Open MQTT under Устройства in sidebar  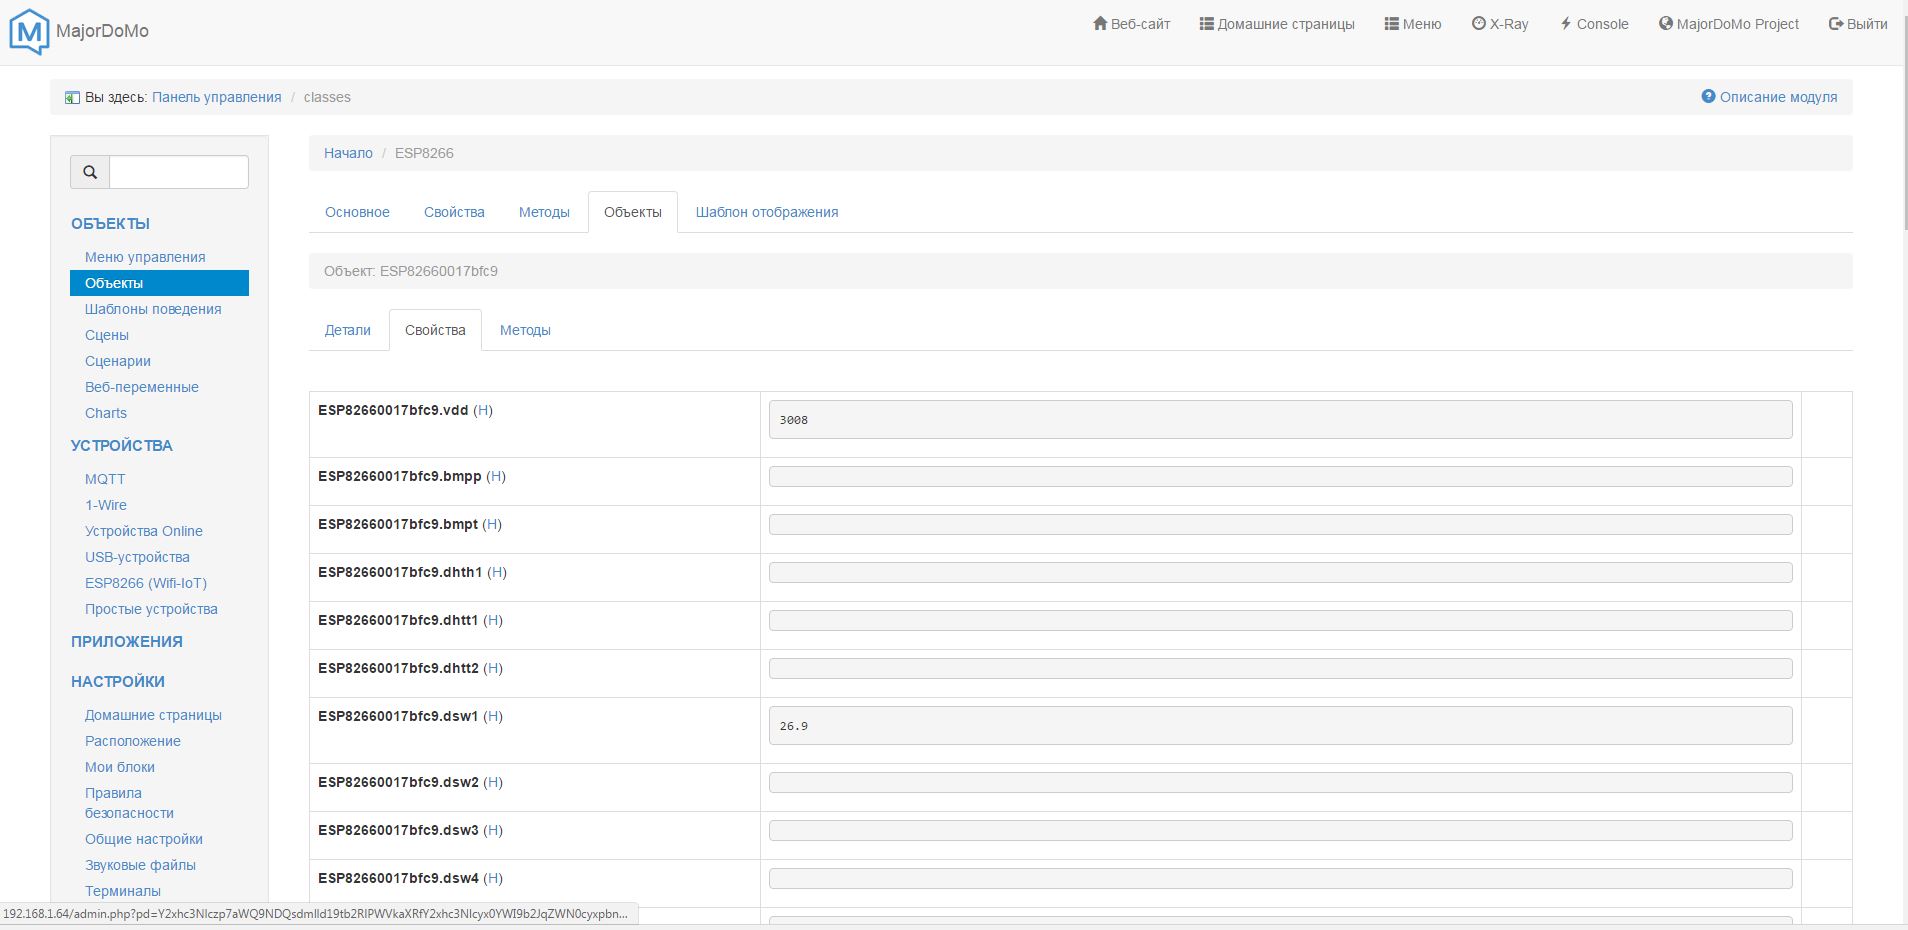pos(105,479)
